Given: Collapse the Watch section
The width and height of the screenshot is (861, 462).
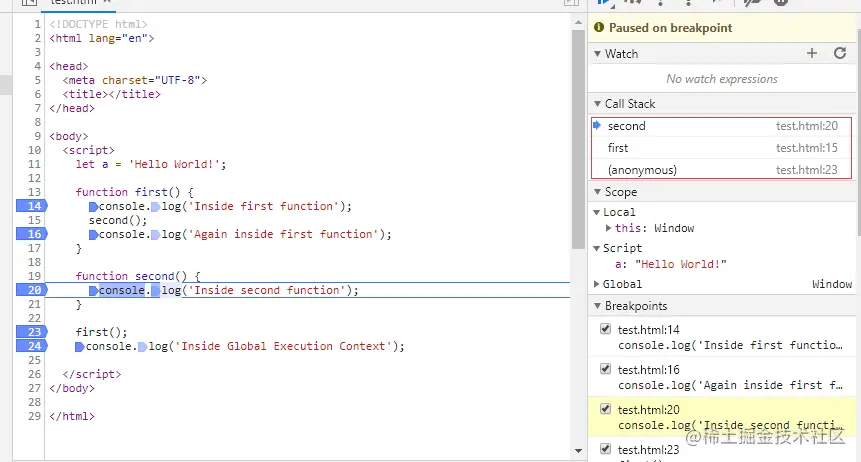Looking at the screenshot, I should [x=597, y=54].
